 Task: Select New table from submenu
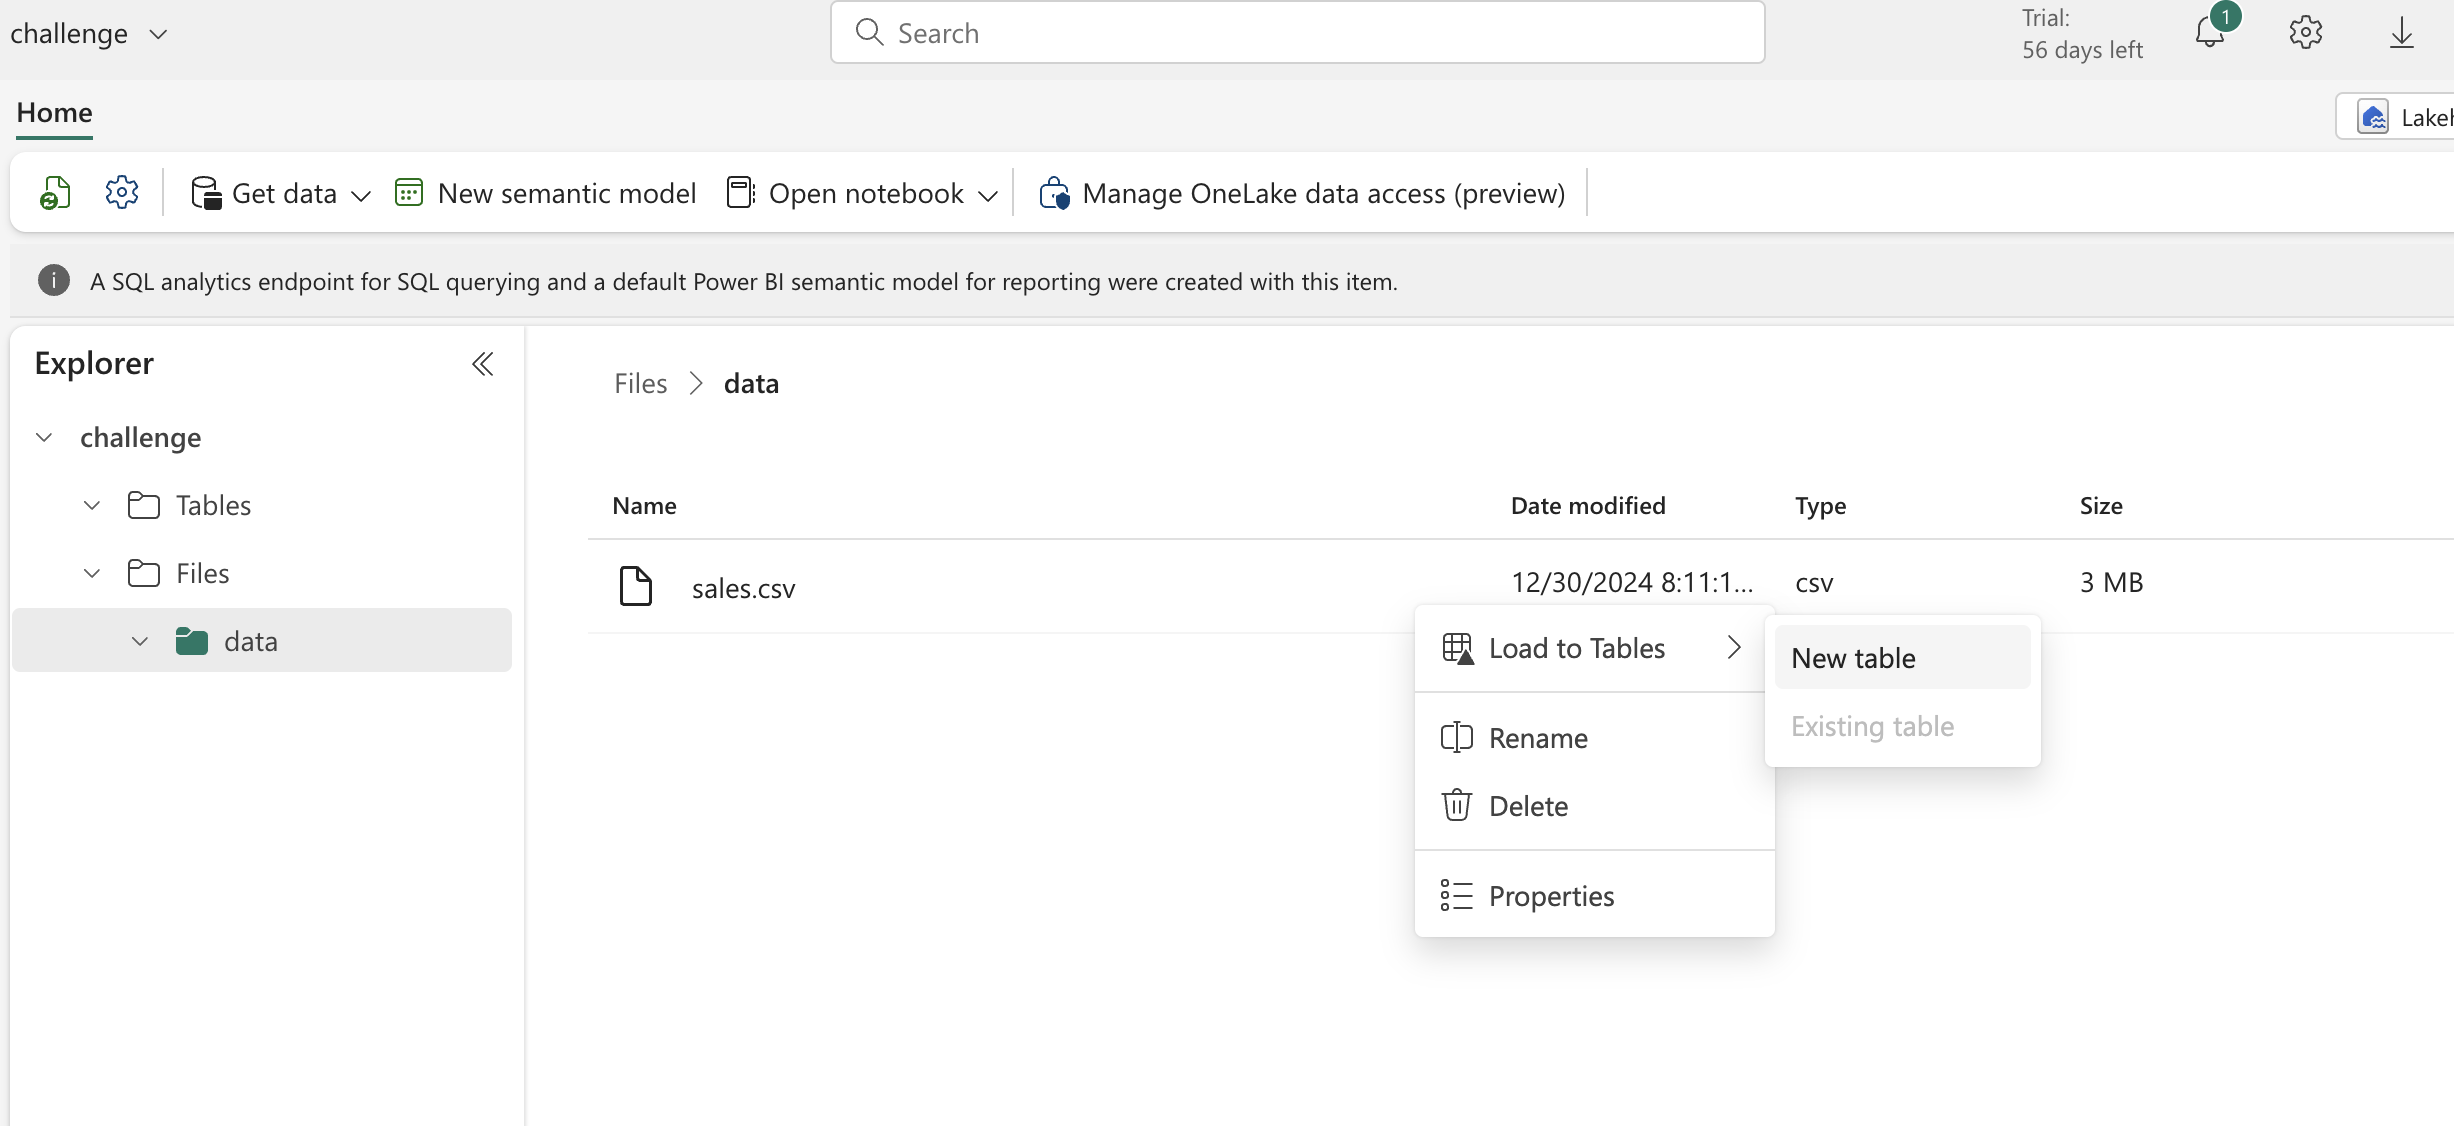1902,658
